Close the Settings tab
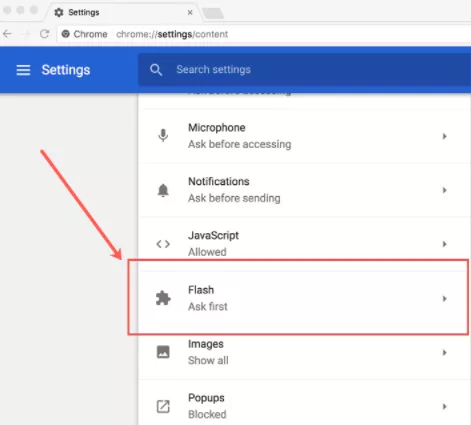The height and width of the screenshot is (425, 471). click(x=190, y=13)
